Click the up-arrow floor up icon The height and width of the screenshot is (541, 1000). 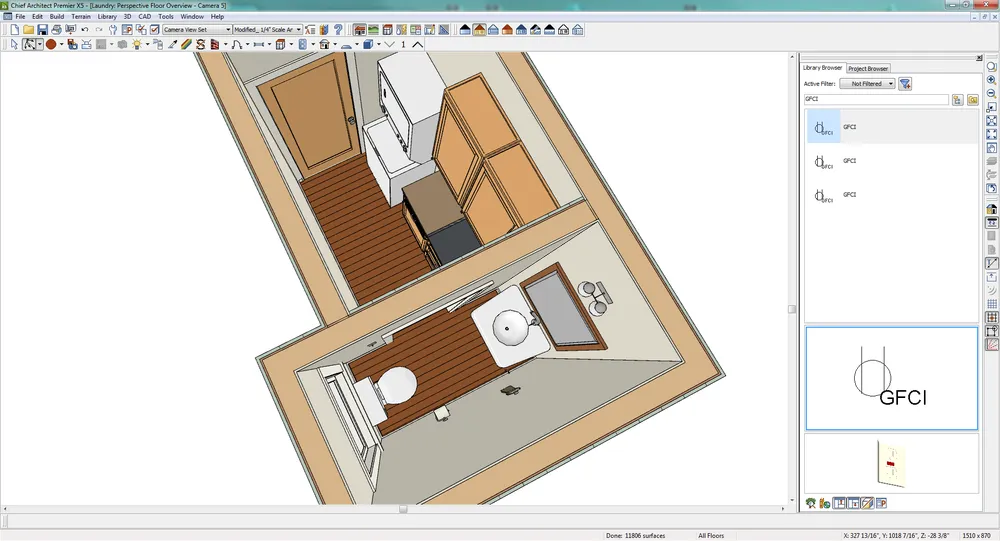pyautogui.click(x=418, y=45)
